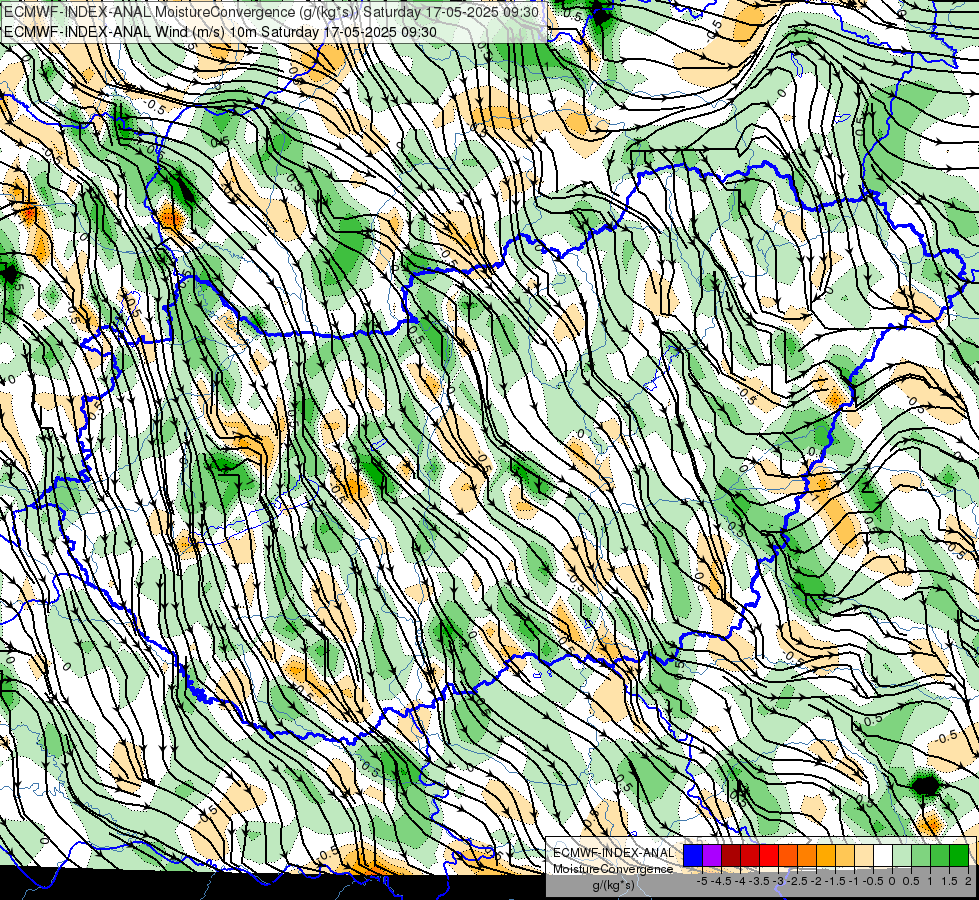Click the legend tick label -5
The width and height of the screenshot is (979, 900).
702,881
